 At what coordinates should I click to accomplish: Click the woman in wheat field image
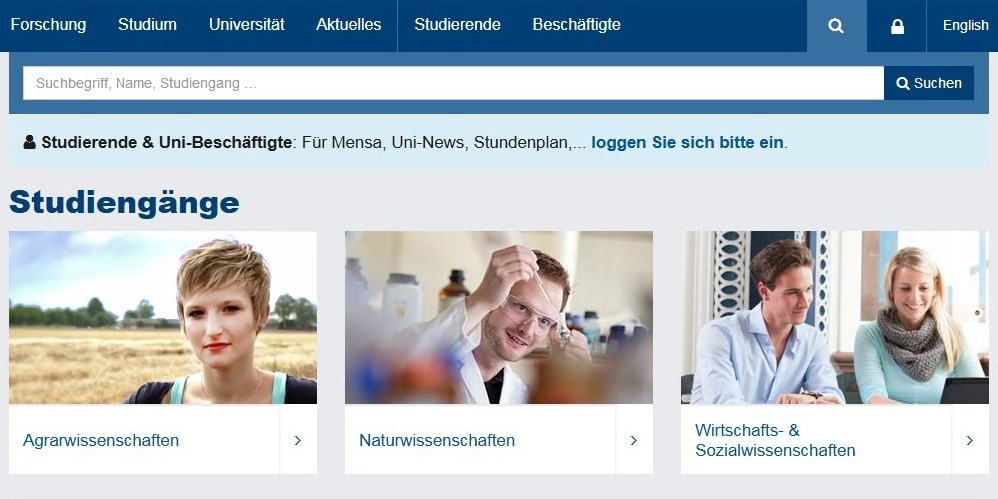point(163,318)
